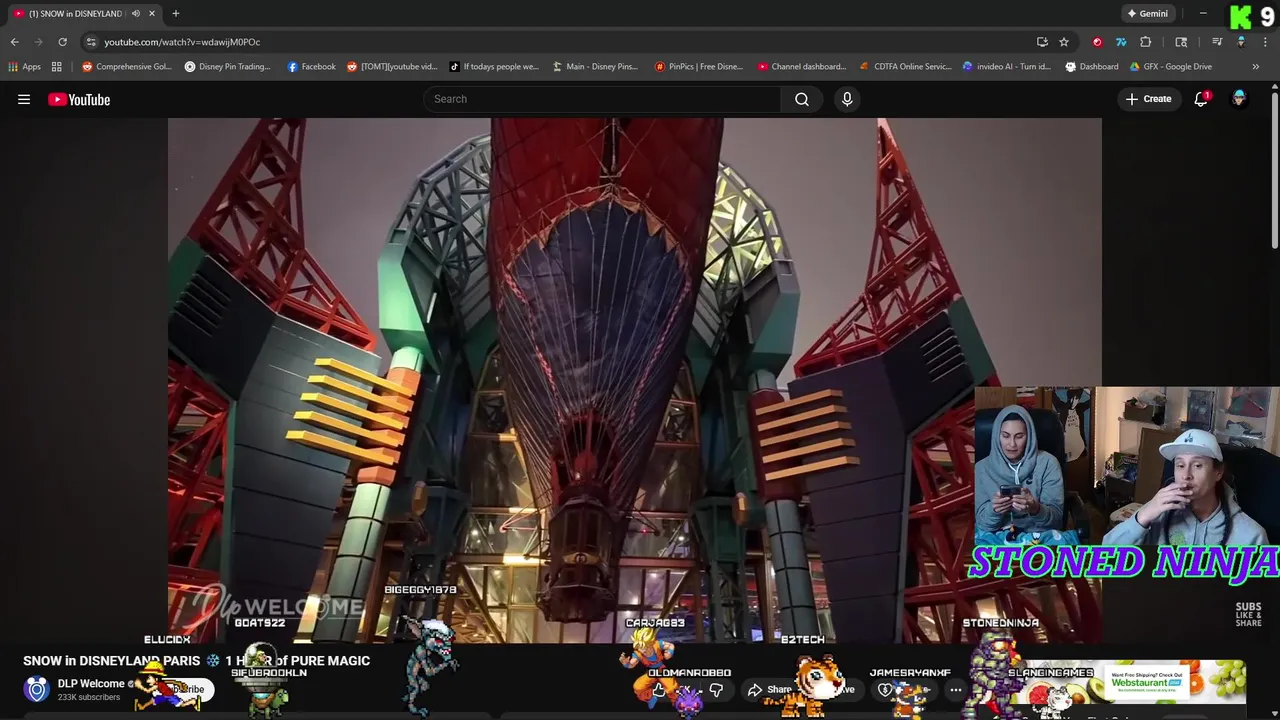Open Chrome profile avatar in toolbar
The image size is (1280, 720).
pyautogui.click(x=1241, y=42)
